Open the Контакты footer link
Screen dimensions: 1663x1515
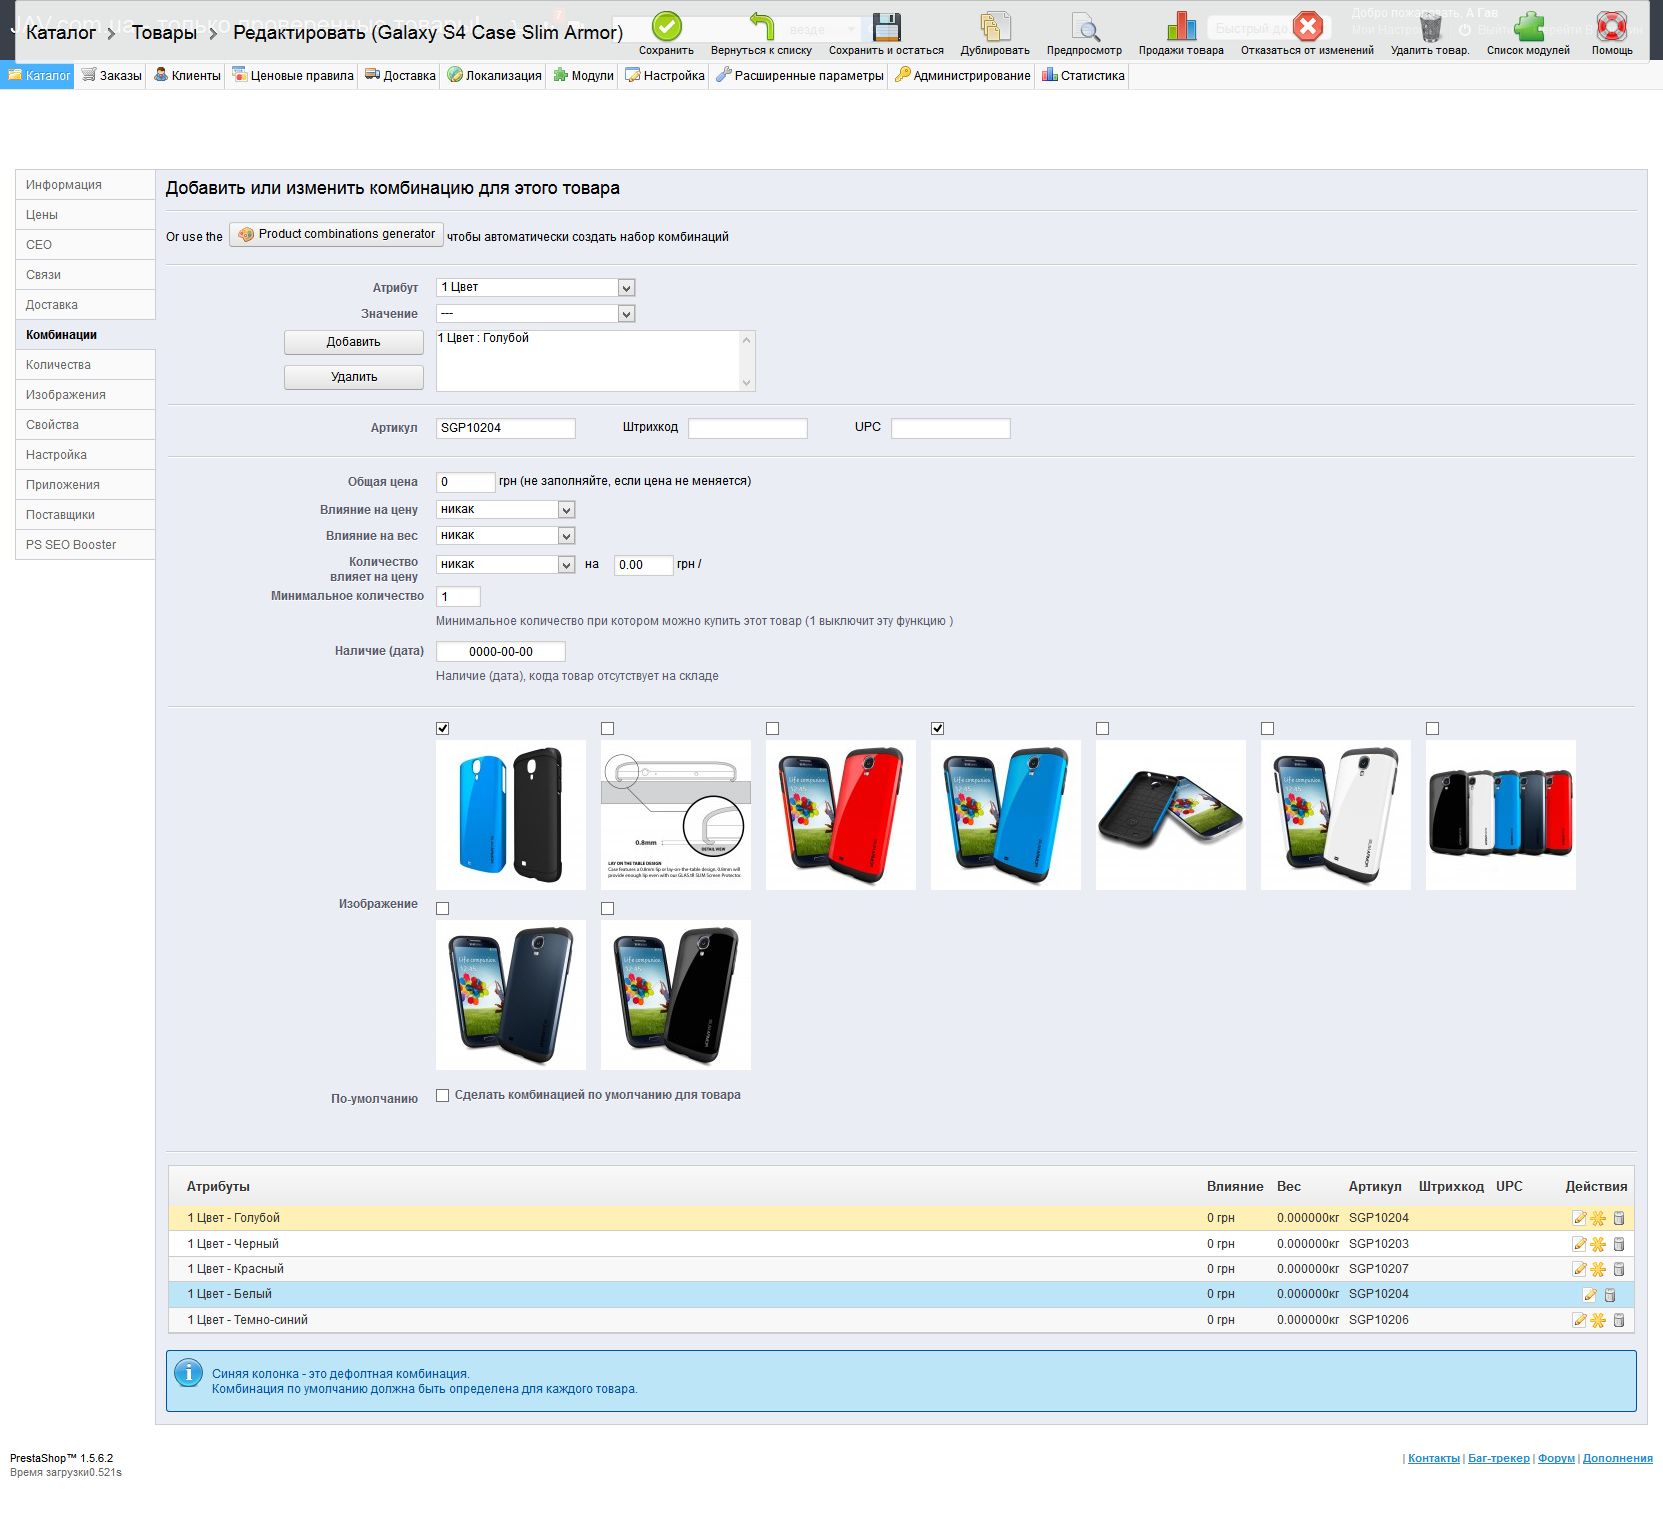tap(1434, 1459)
